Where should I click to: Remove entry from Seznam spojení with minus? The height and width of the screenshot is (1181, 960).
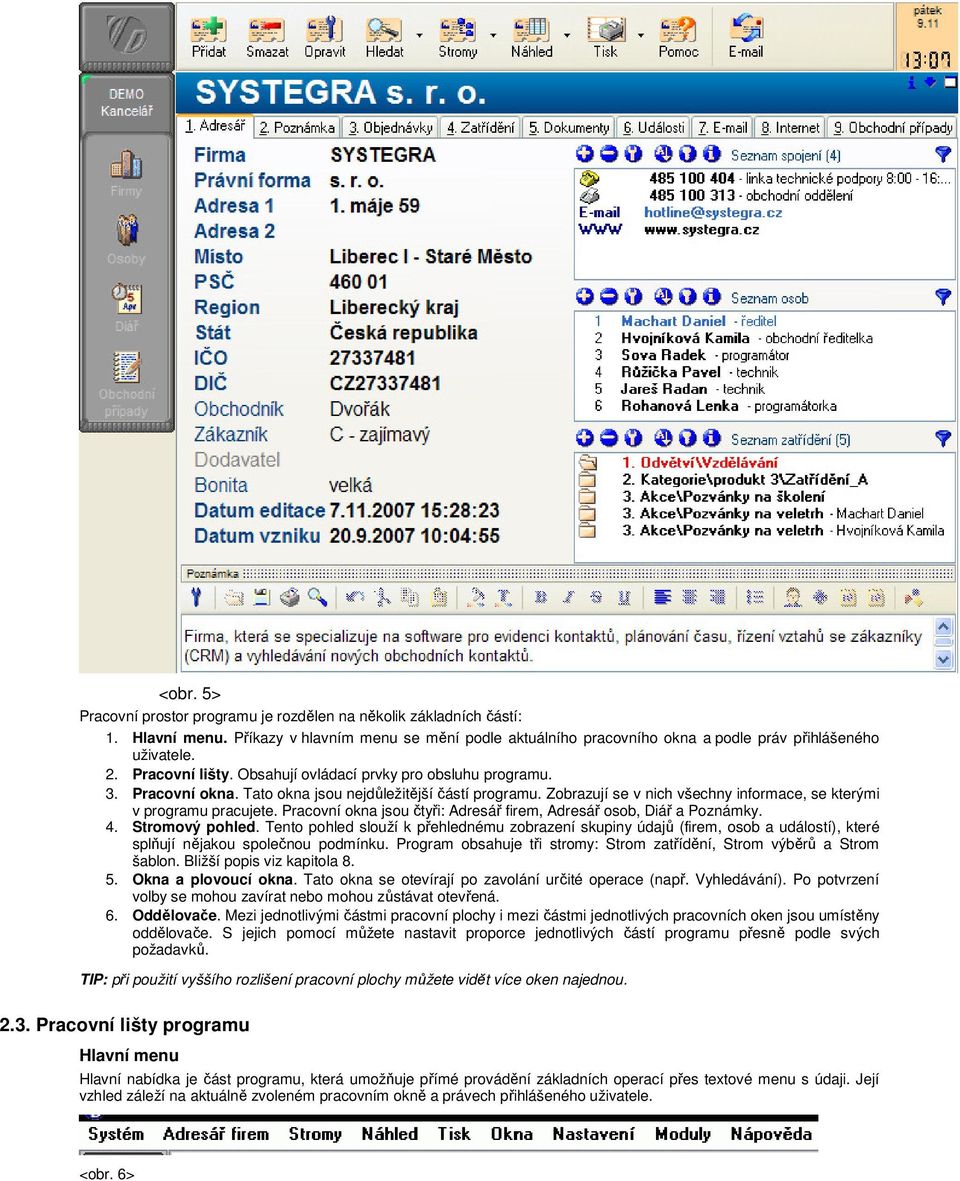tap(609, 154)
